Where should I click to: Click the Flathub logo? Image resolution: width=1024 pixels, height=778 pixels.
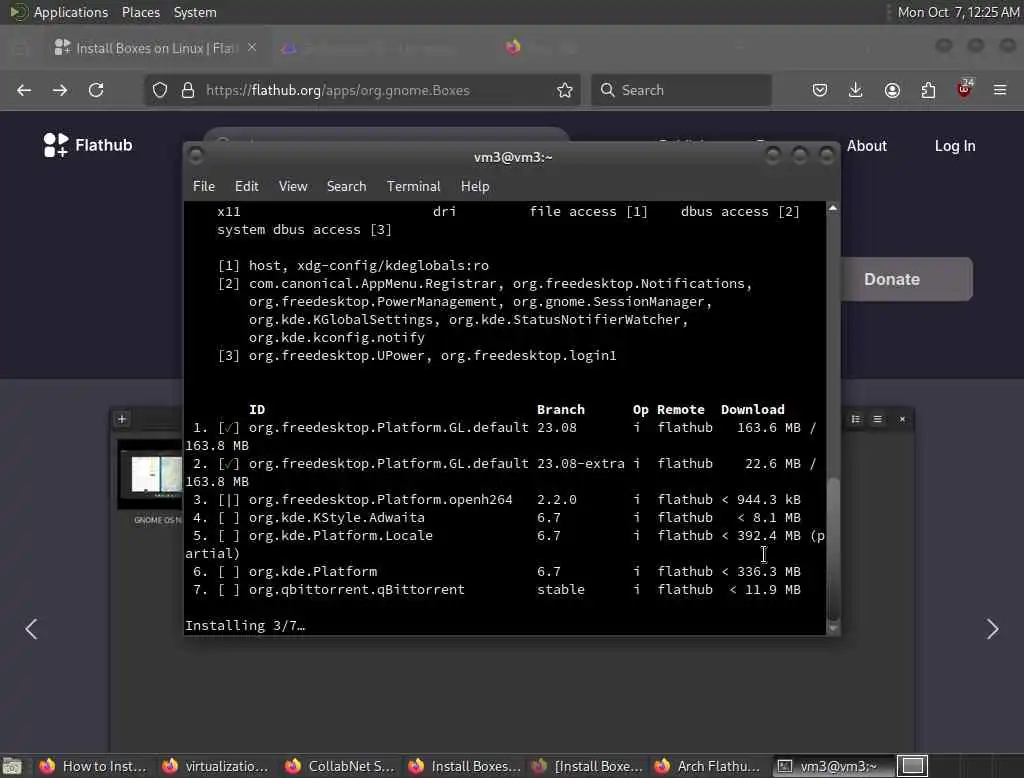click(88, 145)
